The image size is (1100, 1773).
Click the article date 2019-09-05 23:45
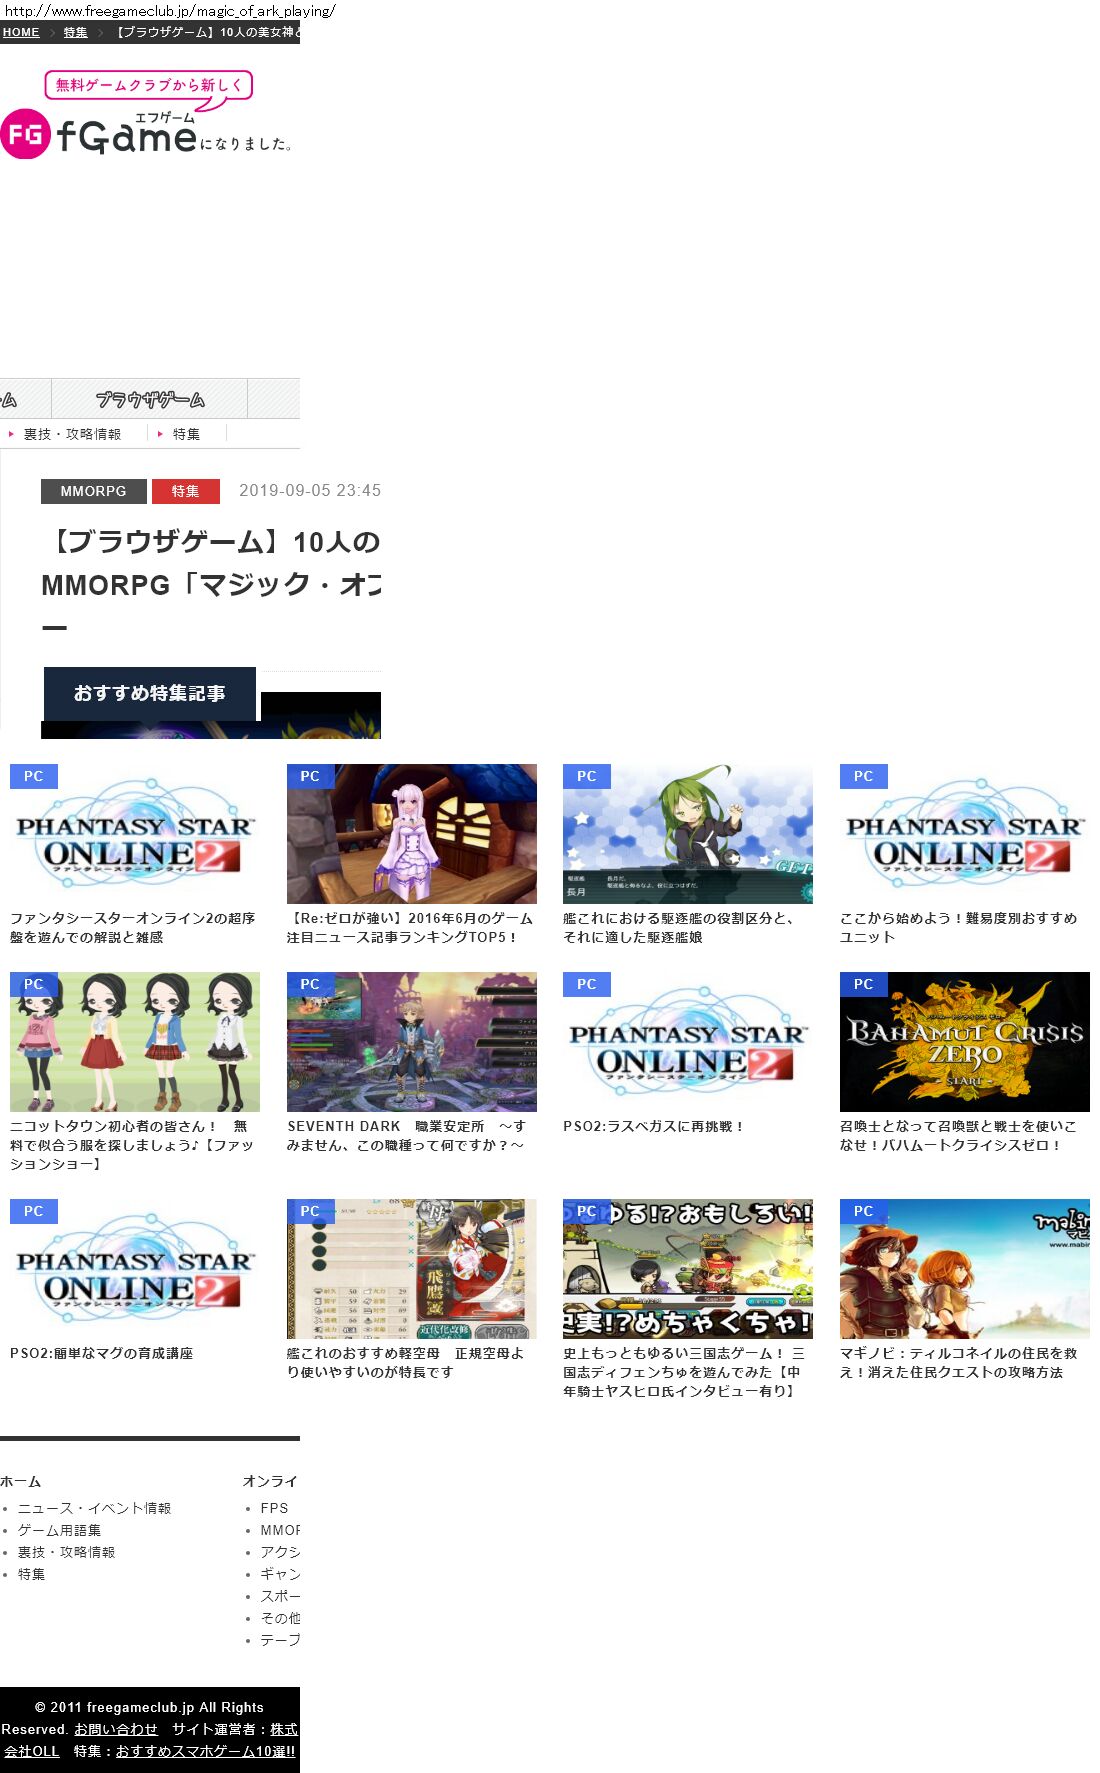[310, 490]
